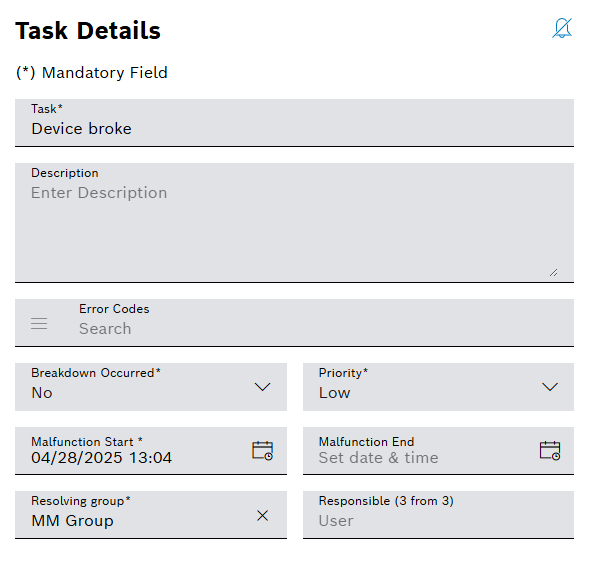The height and width of the screenshot is (561, 602).
Task: Select the Task Details heading
Action: 88,31
